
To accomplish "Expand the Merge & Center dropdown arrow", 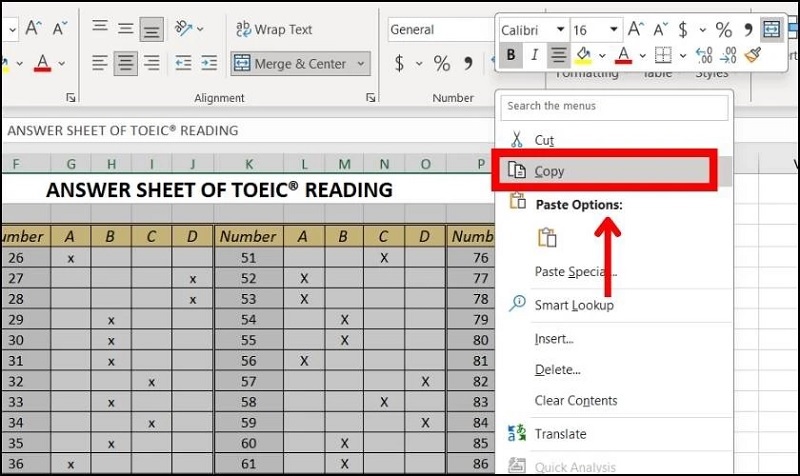I will click(x=360, y=64).
